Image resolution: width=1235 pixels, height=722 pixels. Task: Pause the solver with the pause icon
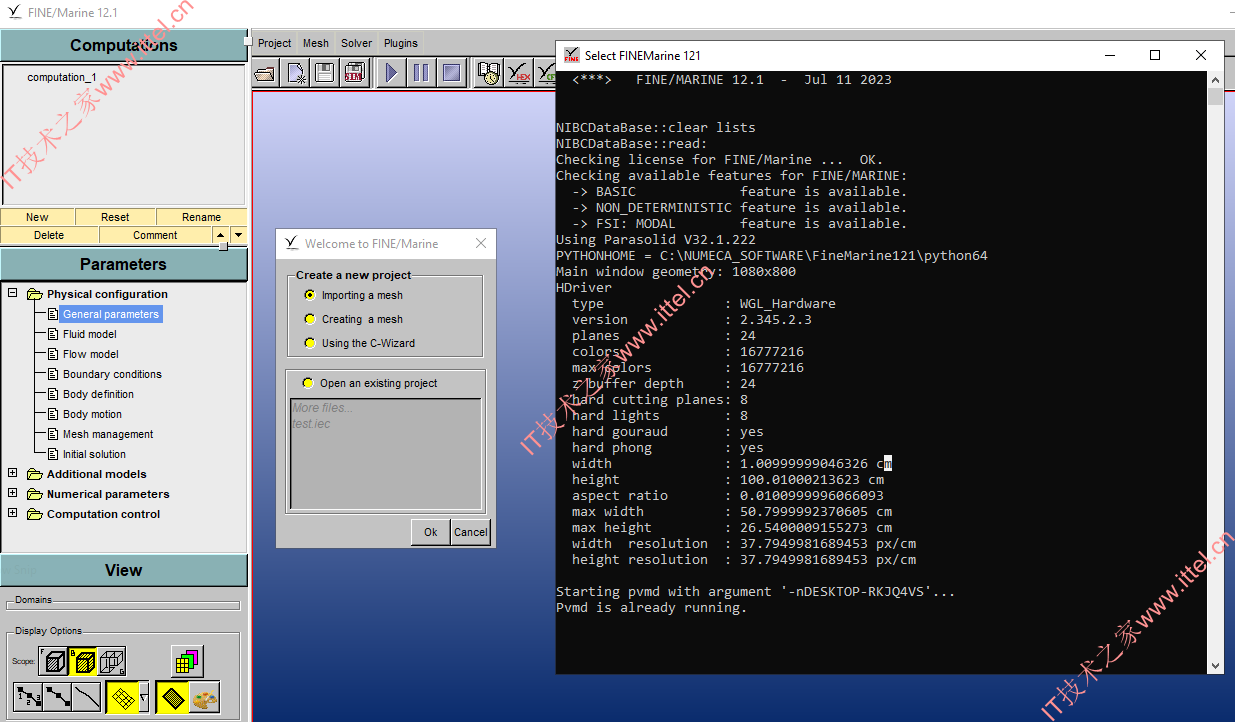pyautogui.click(x=421, y=72)
